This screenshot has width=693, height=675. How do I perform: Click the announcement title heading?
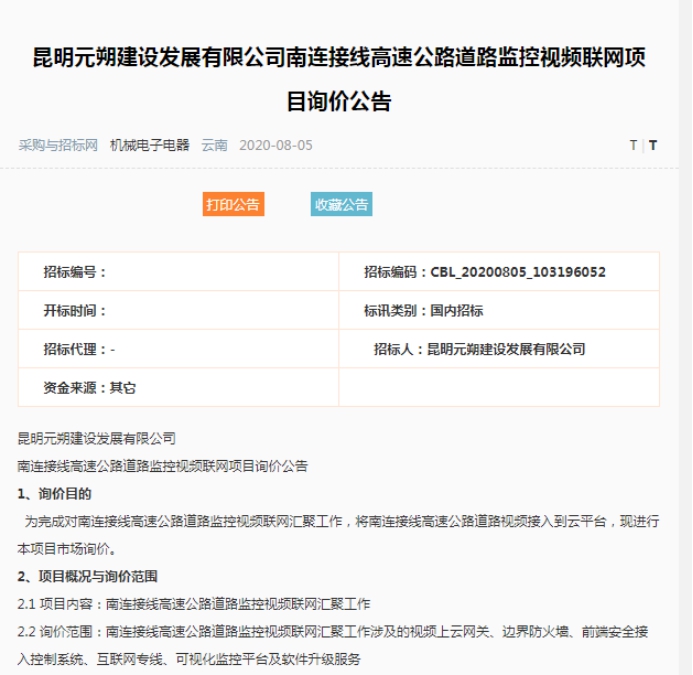coord(339,79)
